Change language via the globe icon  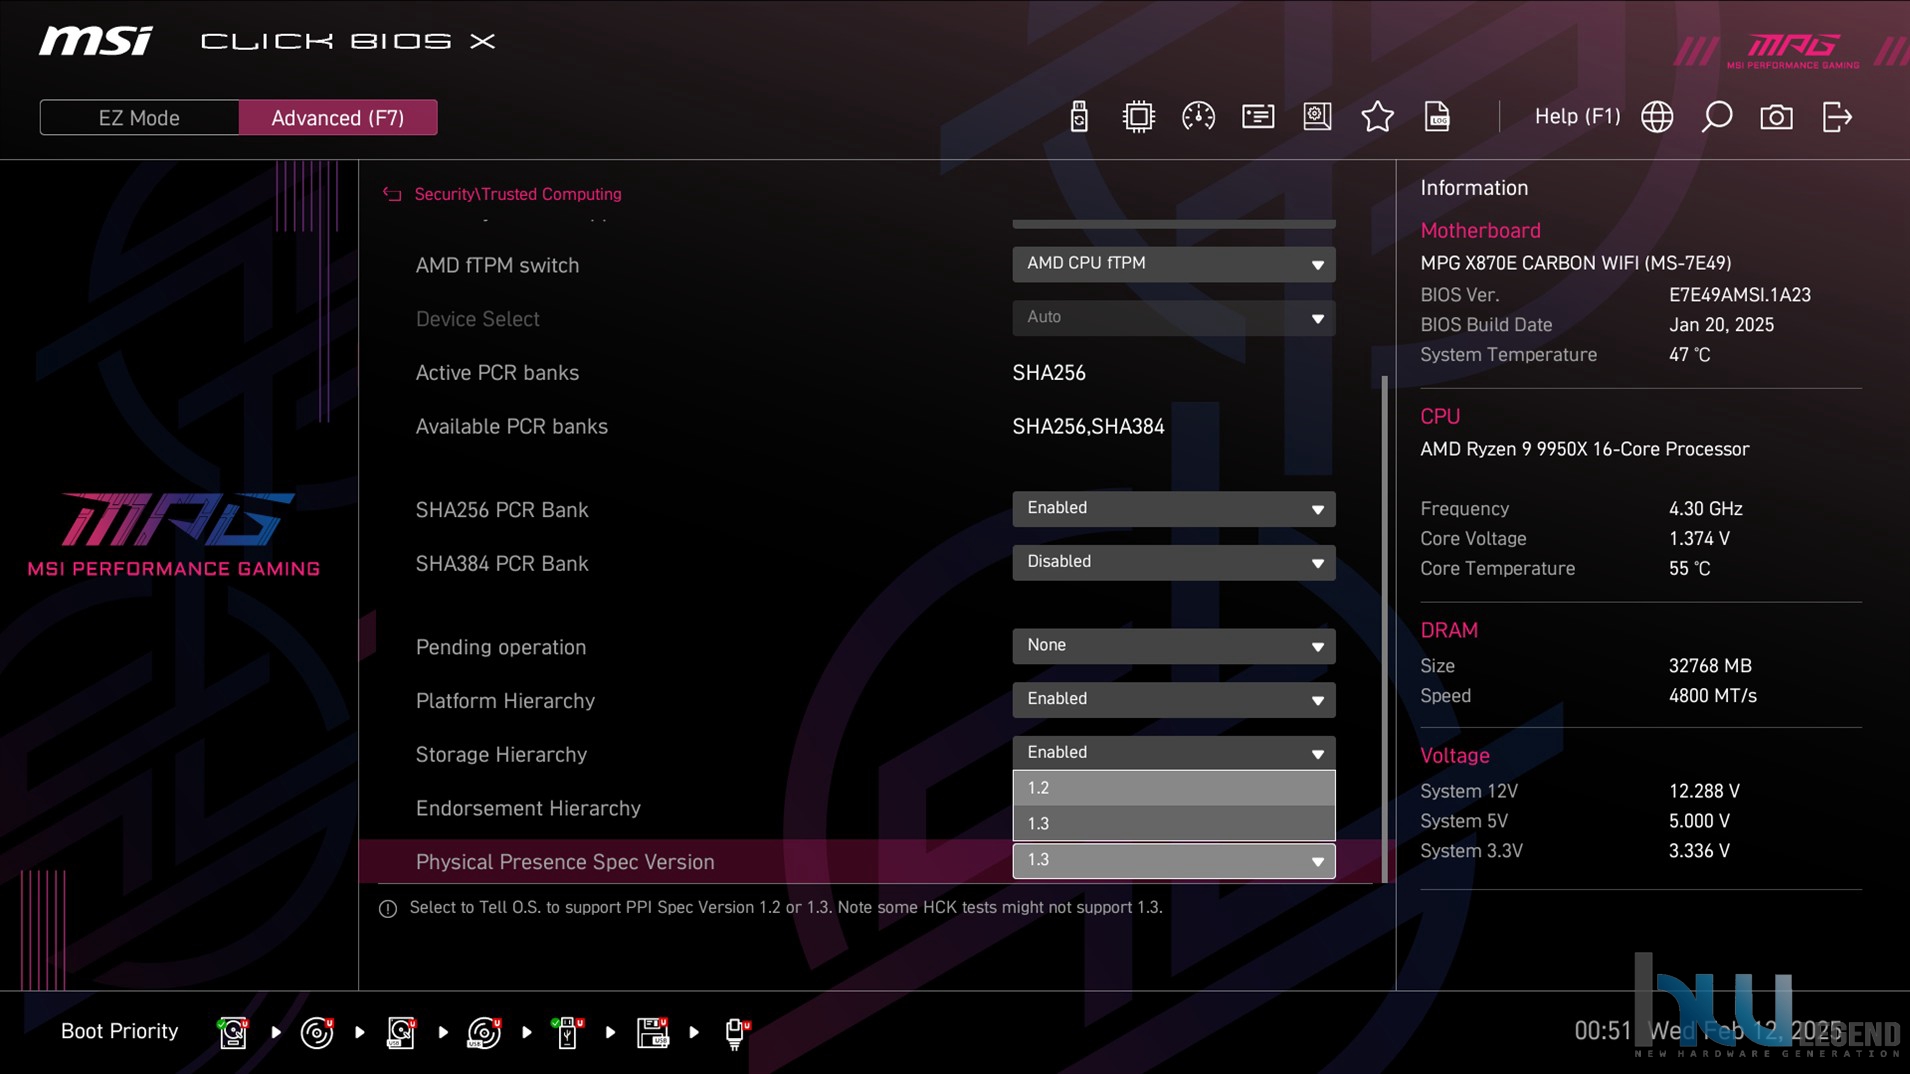pos(1657,117)
